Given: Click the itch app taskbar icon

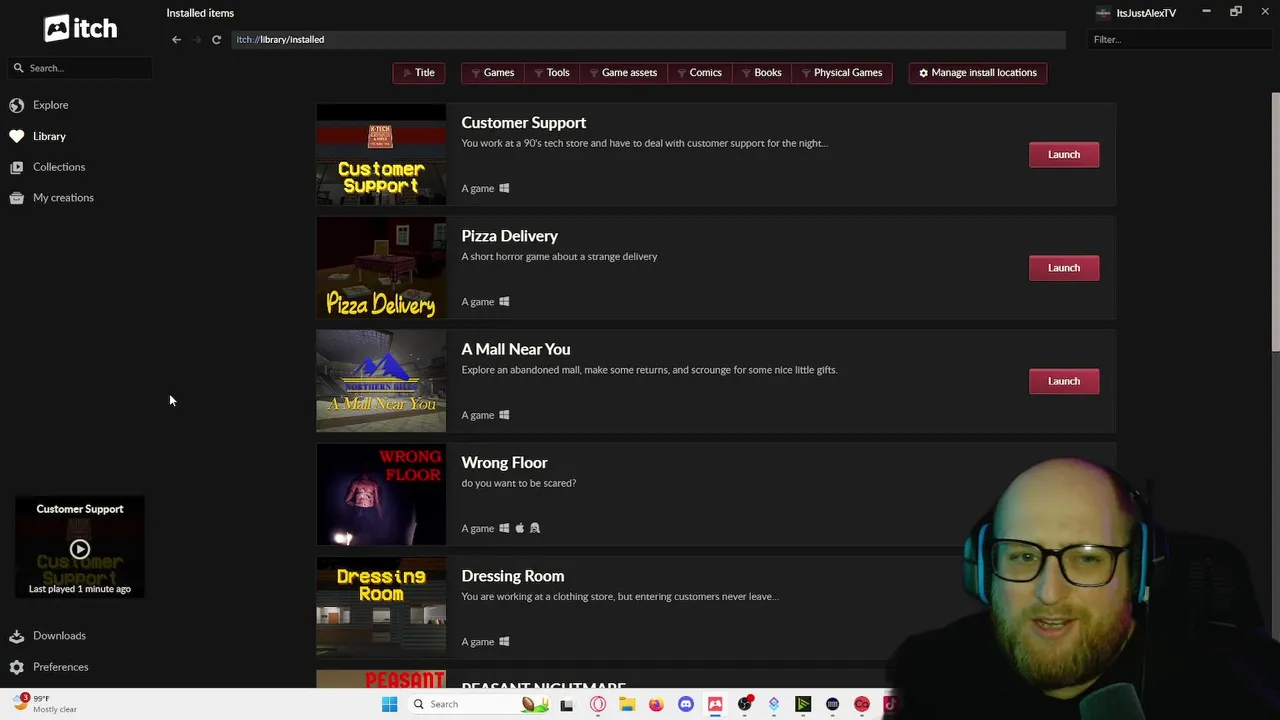Looking at the screenshot, I should pos(715,704).
